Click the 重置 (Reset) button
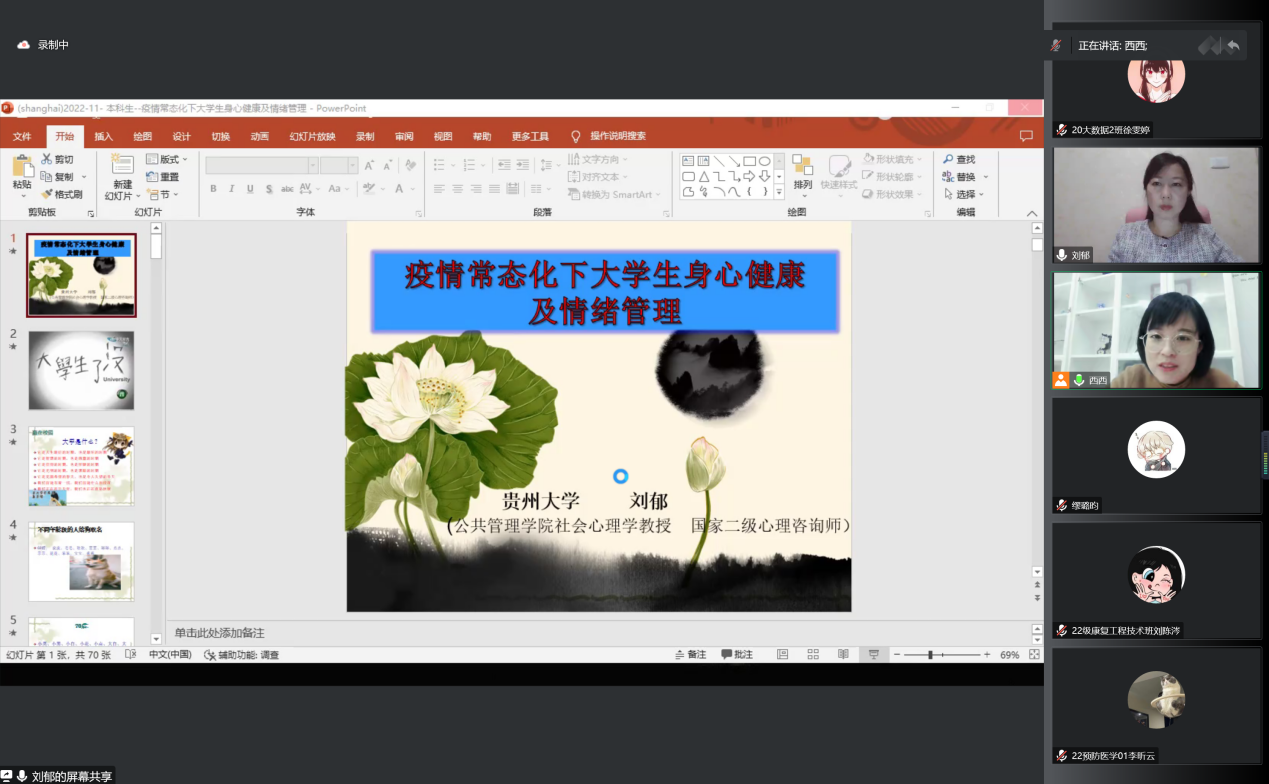1269x784 pixels. coord(164,177)
